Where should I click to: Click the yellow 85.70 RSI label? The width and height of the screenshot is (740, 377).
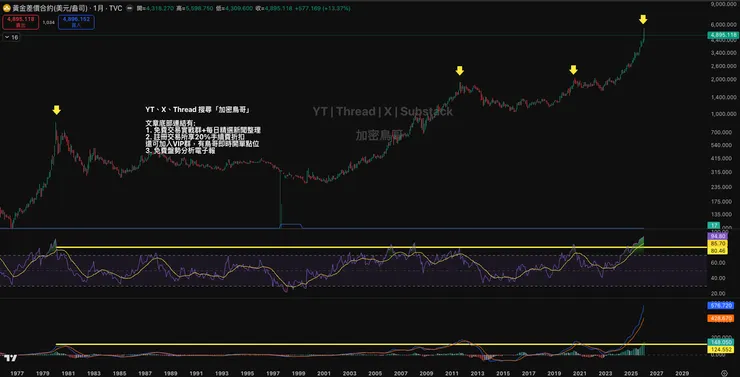coord(717,243)
